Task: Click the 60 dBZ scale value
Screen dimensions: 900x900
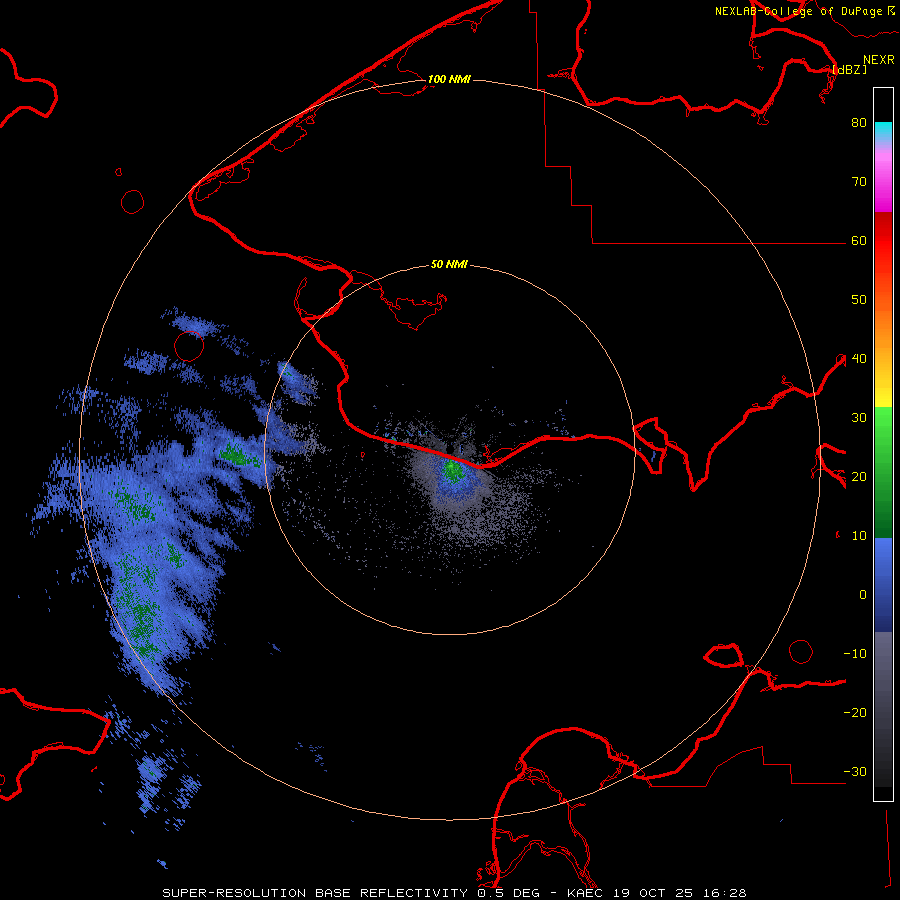Action: pos(859,240)
